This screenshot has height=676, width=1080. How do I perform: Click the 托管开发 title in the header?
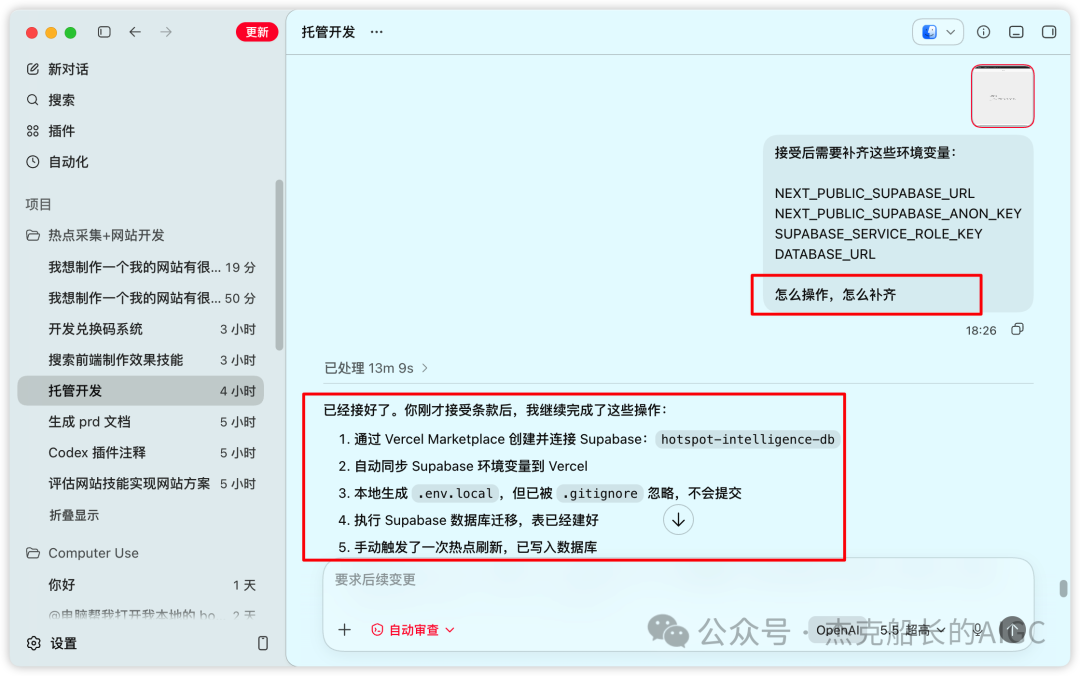pyautogui.click(x=328, y=32)
